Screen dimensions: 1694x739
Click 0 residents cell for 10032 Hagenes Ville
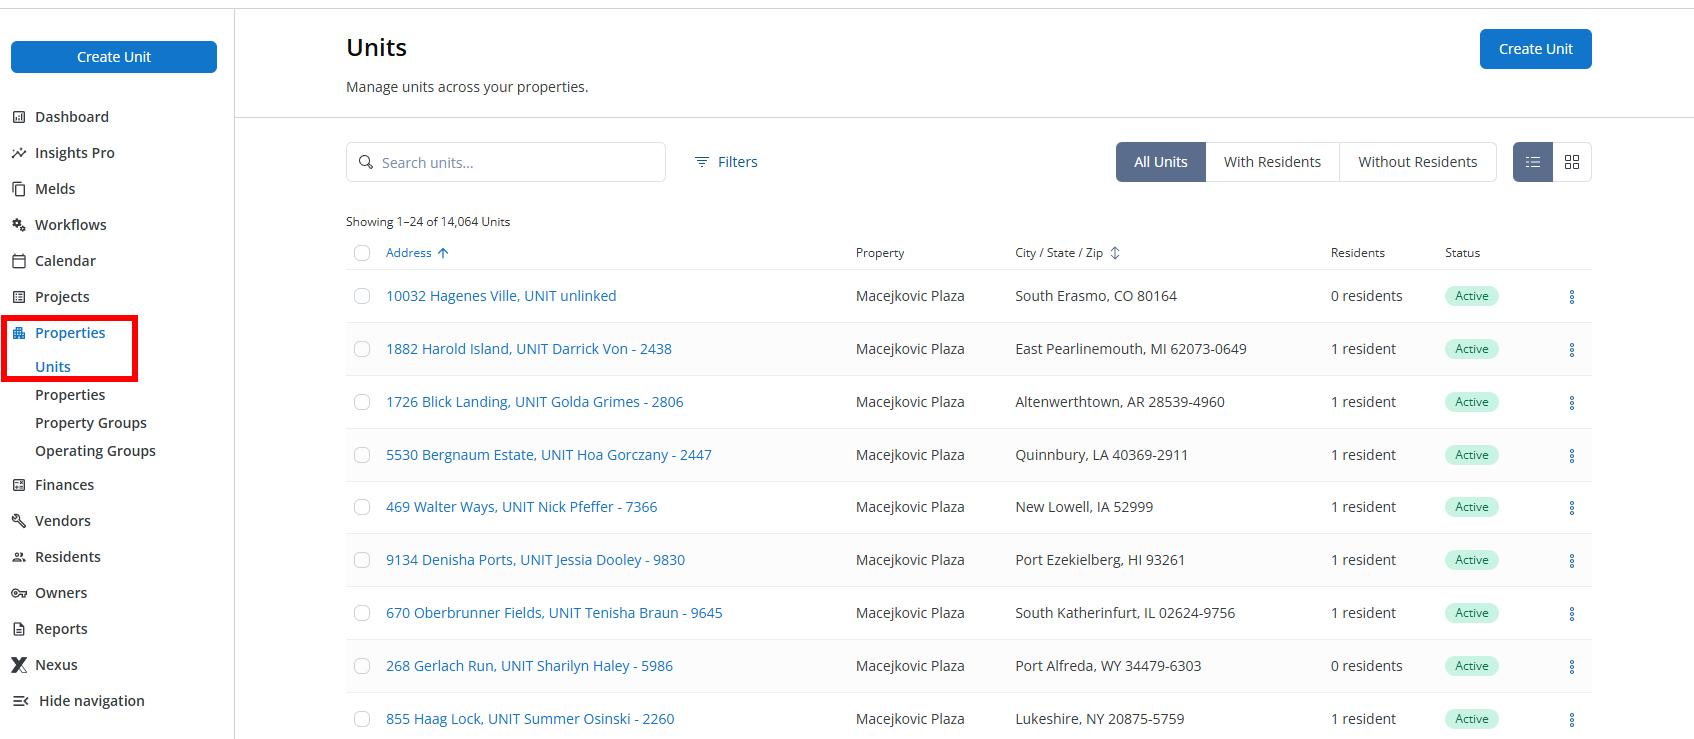[x=1367, y=296]
